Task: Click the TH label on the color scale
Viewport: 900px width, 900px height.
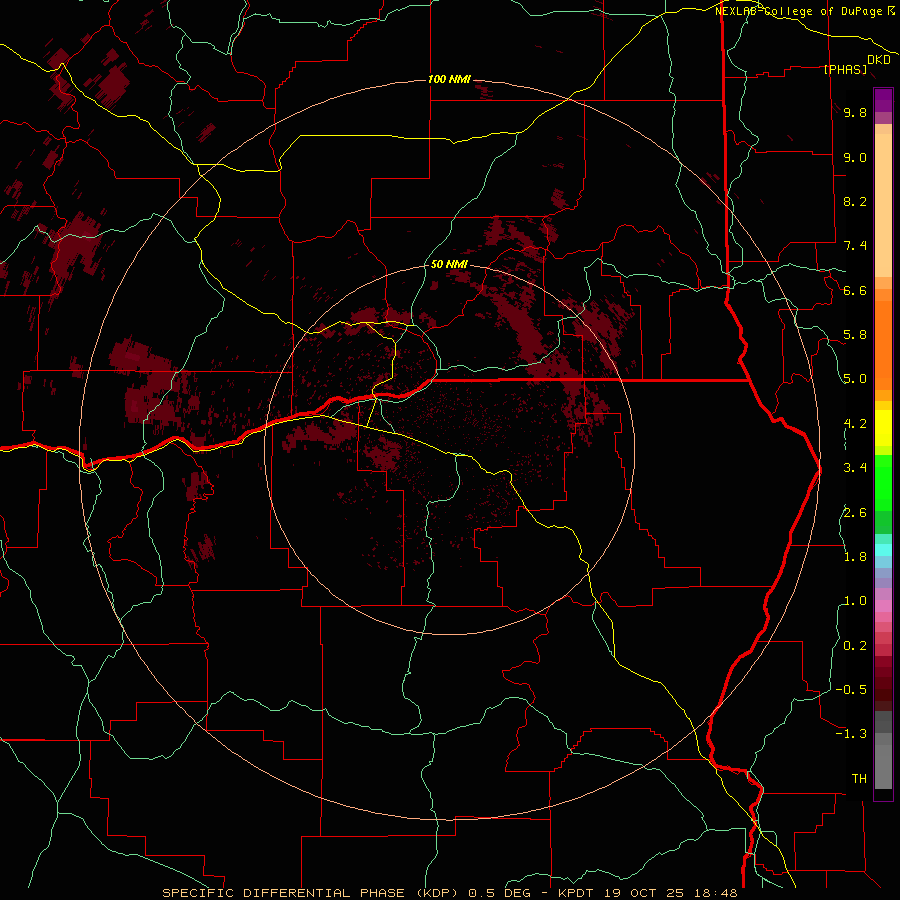Action: pos(859,779)
